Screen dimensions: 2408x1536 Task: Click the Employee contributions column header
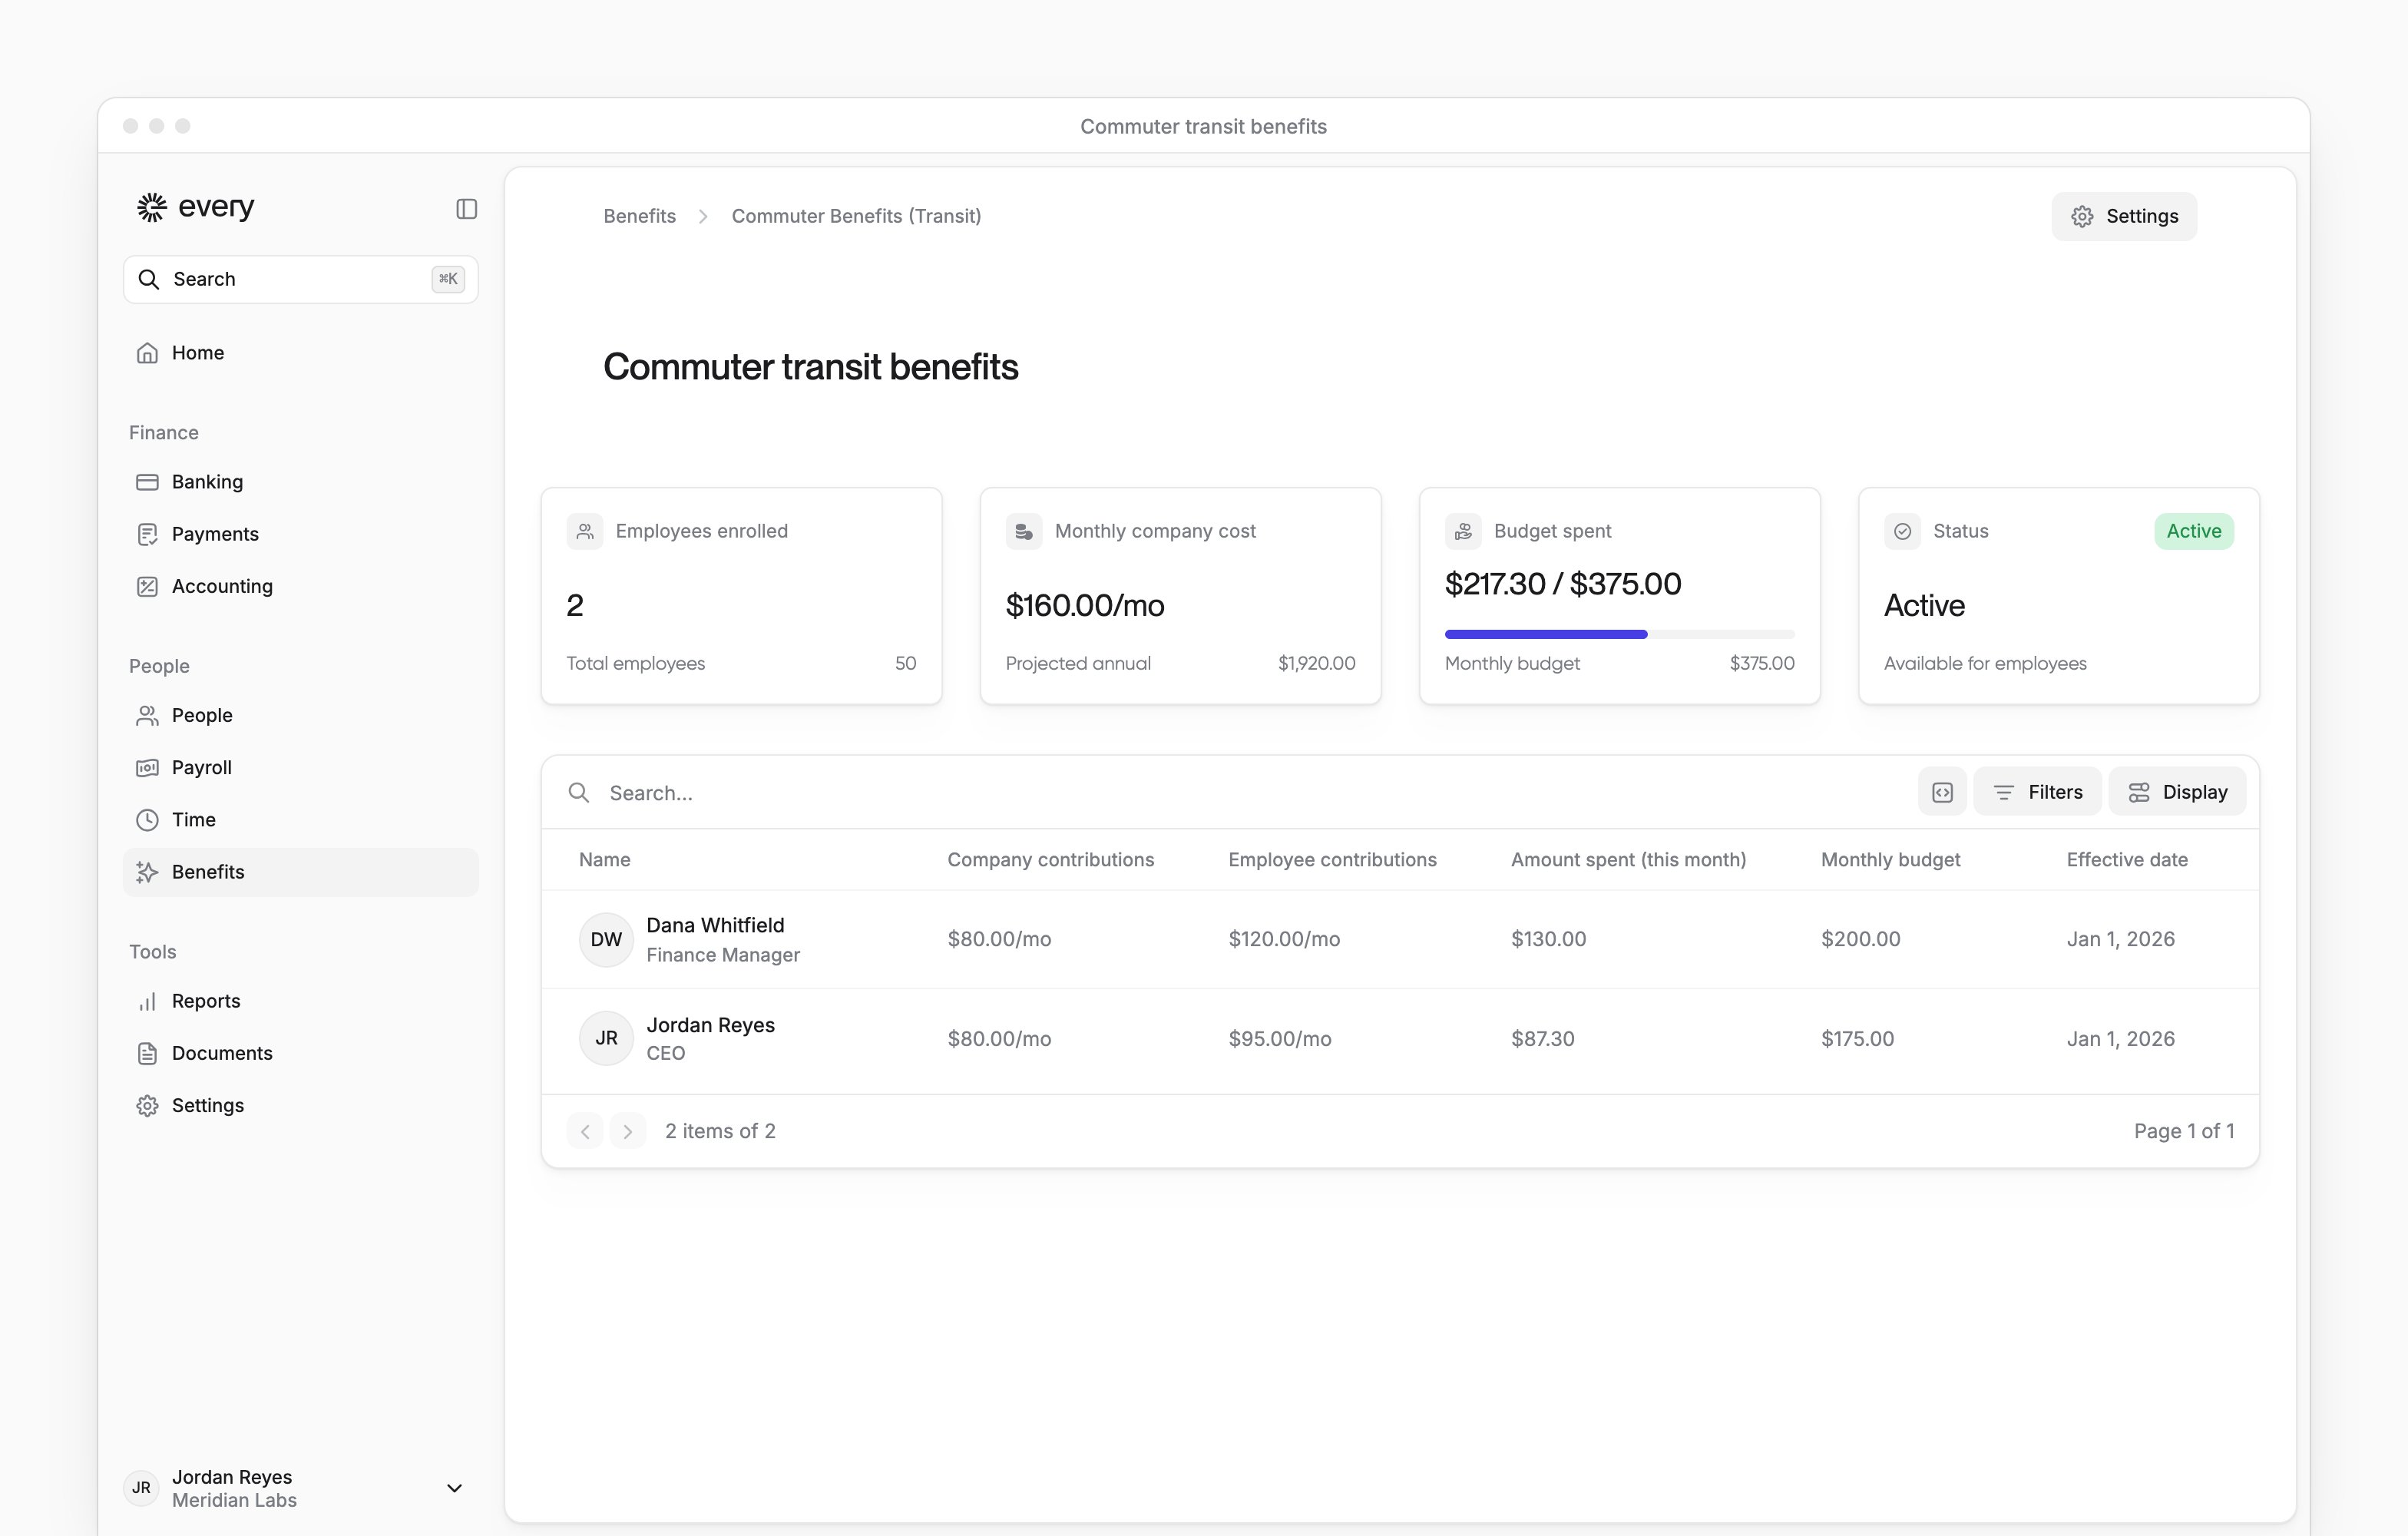point(1332,860)
